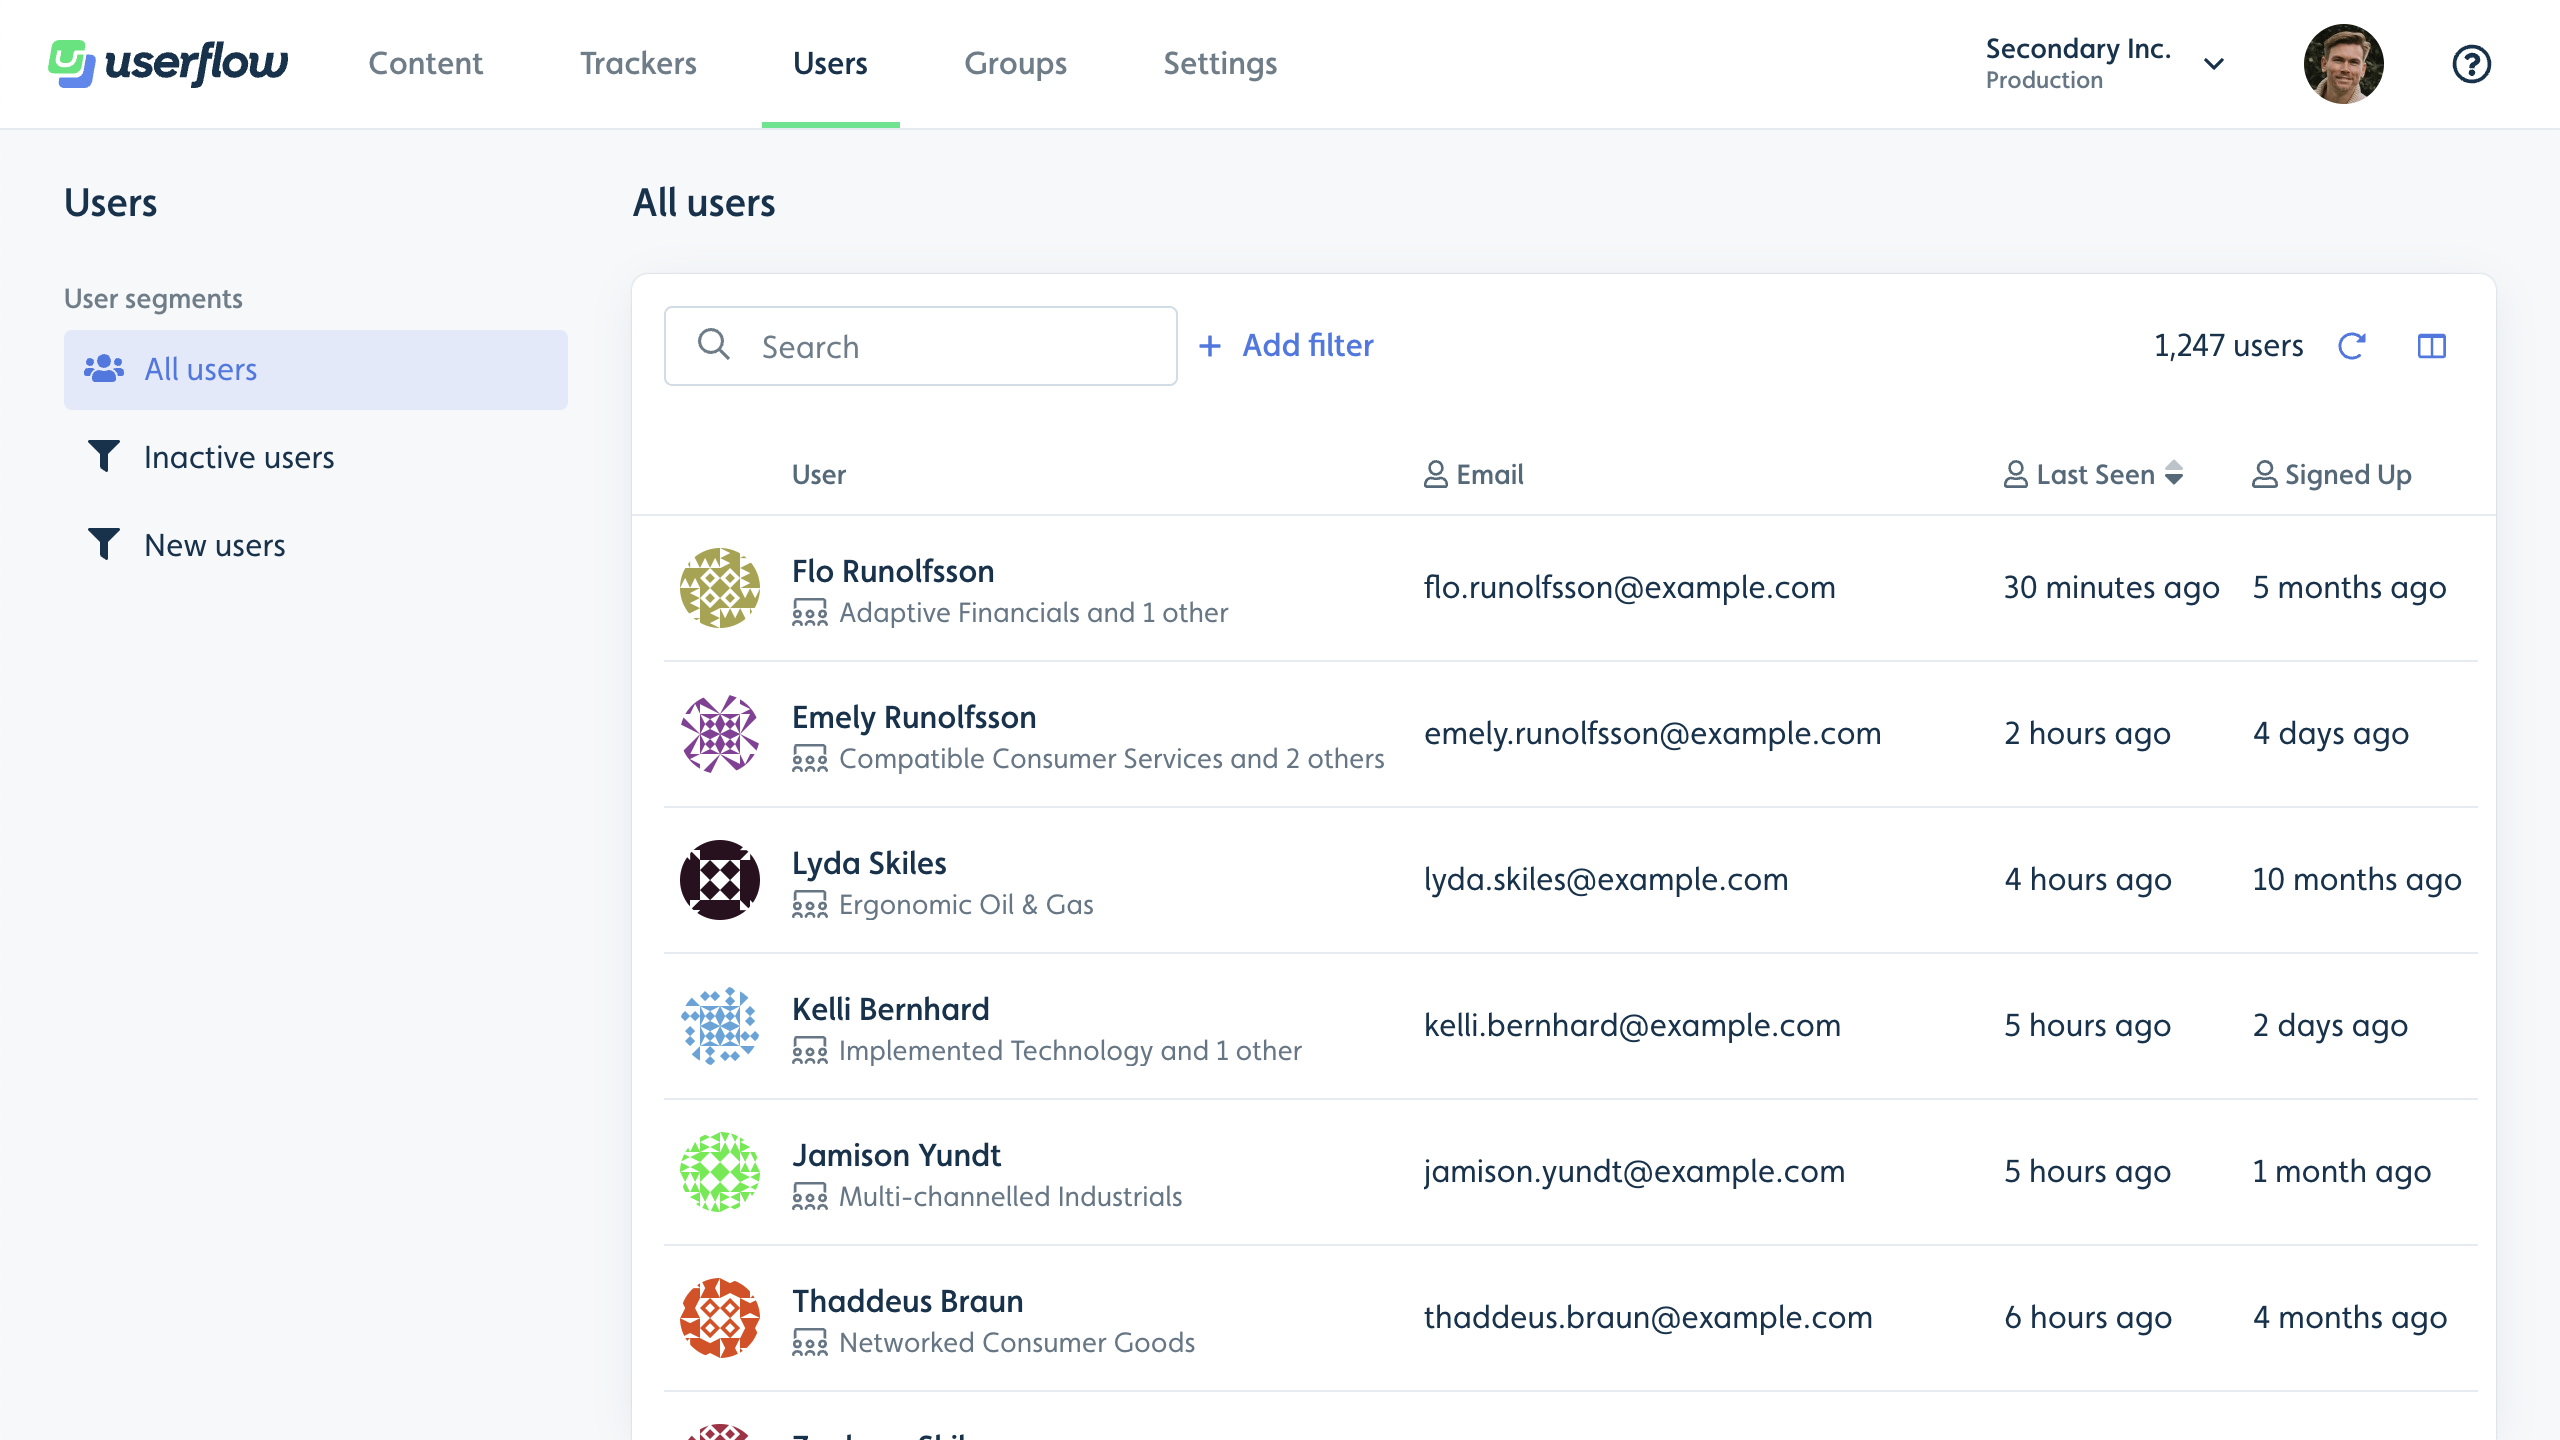The height and width of the screenshot is (1440, 2560).
Task: Click the '1,247 users' count
Action: click(x=2228, y=346)
